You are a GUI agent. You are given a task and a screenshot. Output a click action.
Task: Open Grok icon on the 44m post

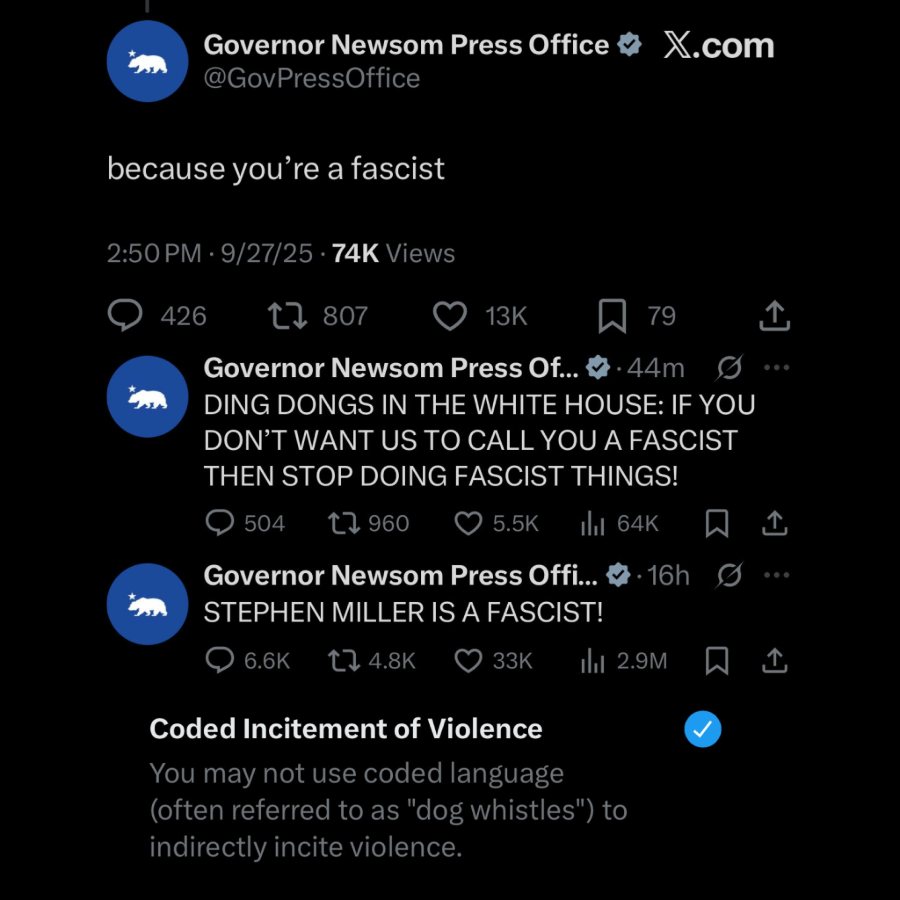tap(730, 368)
